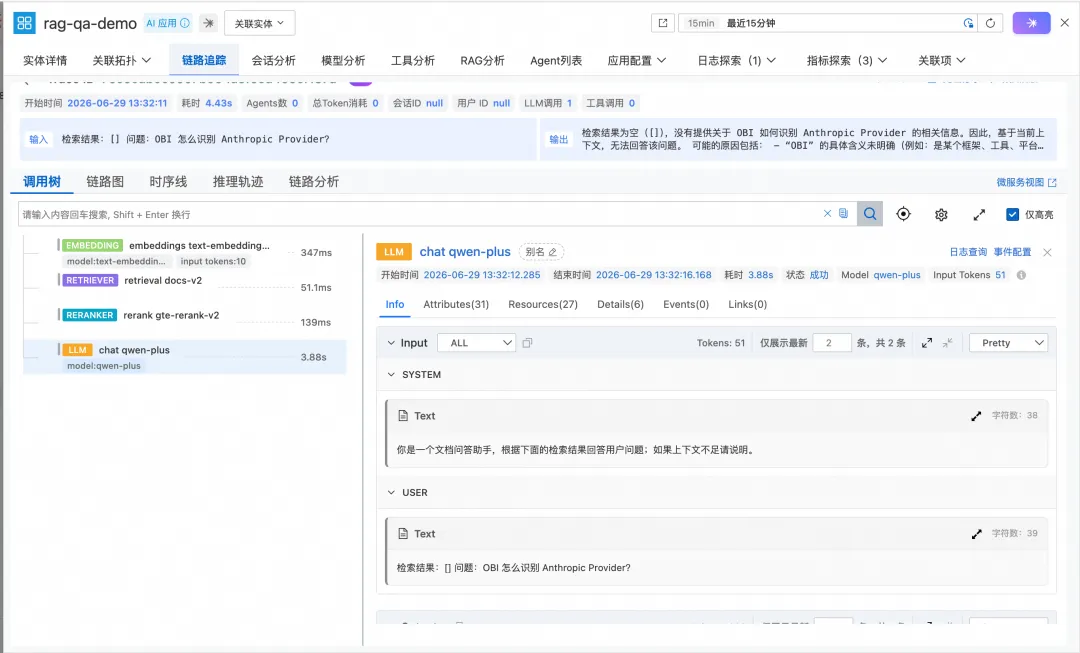This screenshot has height=653, width=1080.
Task: Click the copy icon in search box
Action: coord(843,214)
